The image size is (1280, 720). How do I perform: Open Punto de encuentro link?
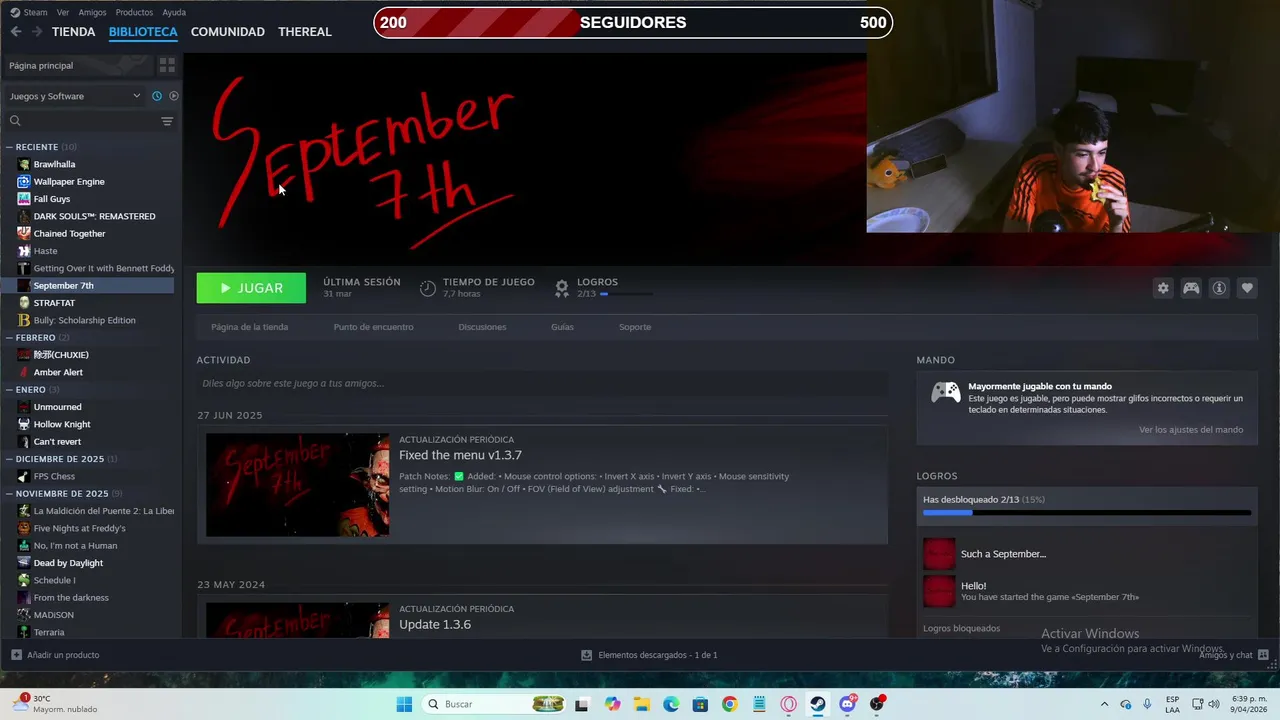point(373,327)
